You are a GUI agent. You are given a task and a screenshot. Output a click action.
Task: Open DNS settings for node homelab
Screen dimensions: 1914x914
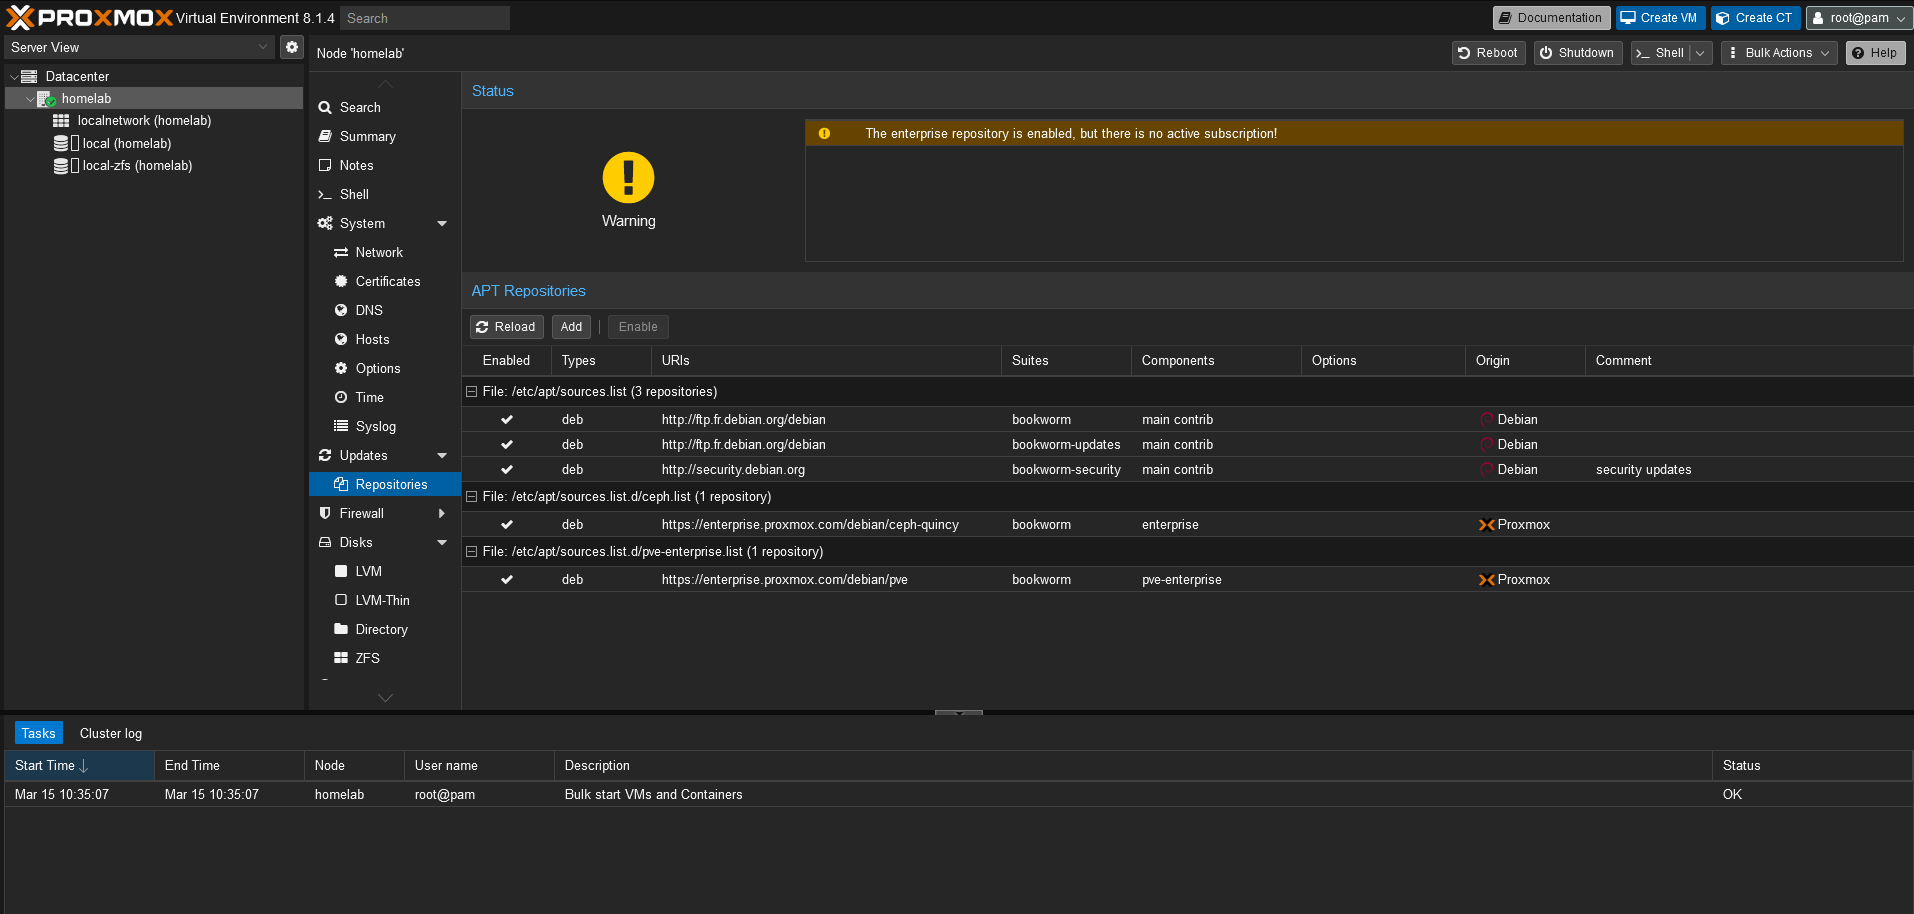click(343, 310)
